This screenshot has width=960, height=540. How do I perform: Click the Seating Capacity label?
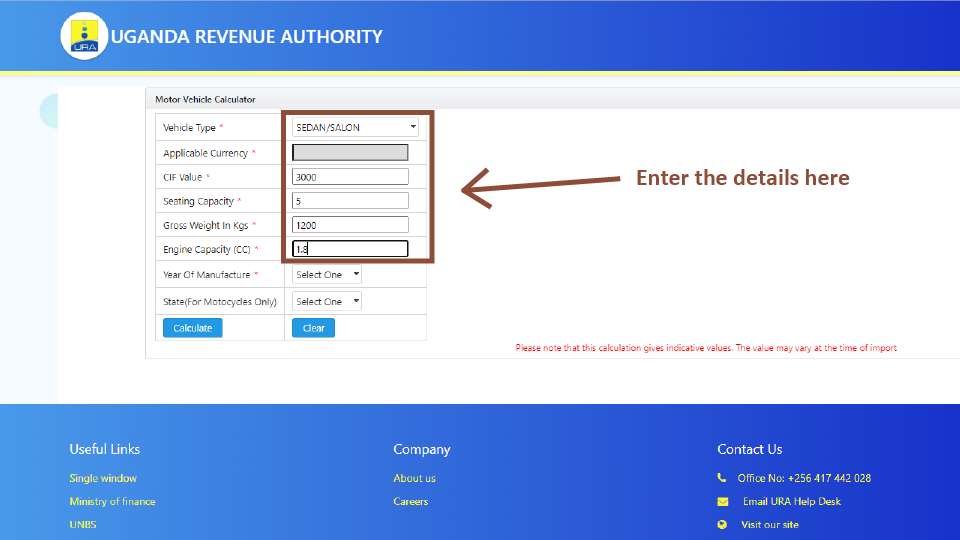coord(198,201)
